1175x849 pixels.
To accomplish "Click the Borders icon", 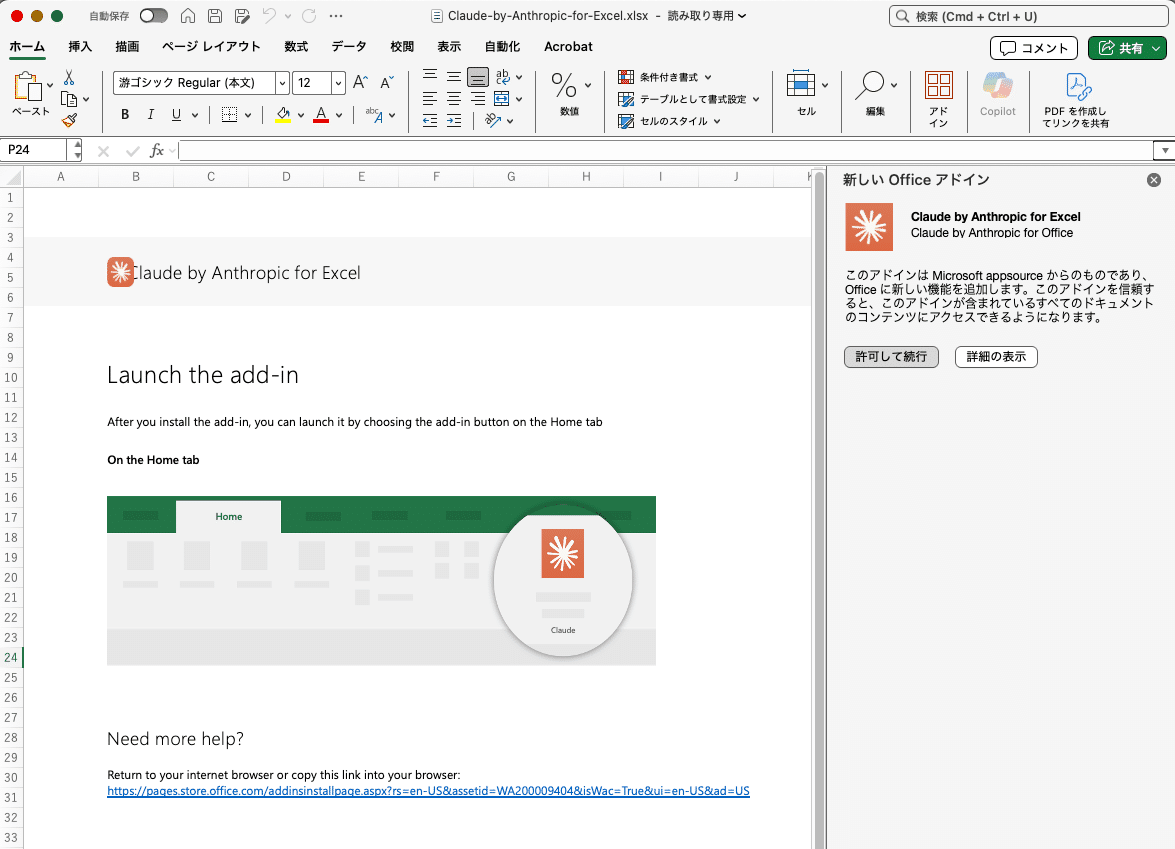I will [x=229, y=115].
